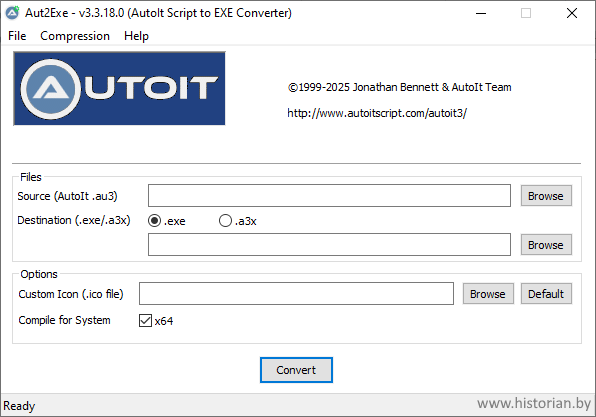Open the File menu
The height and width of the screenshot is (417, 596).
pos(17,36)
